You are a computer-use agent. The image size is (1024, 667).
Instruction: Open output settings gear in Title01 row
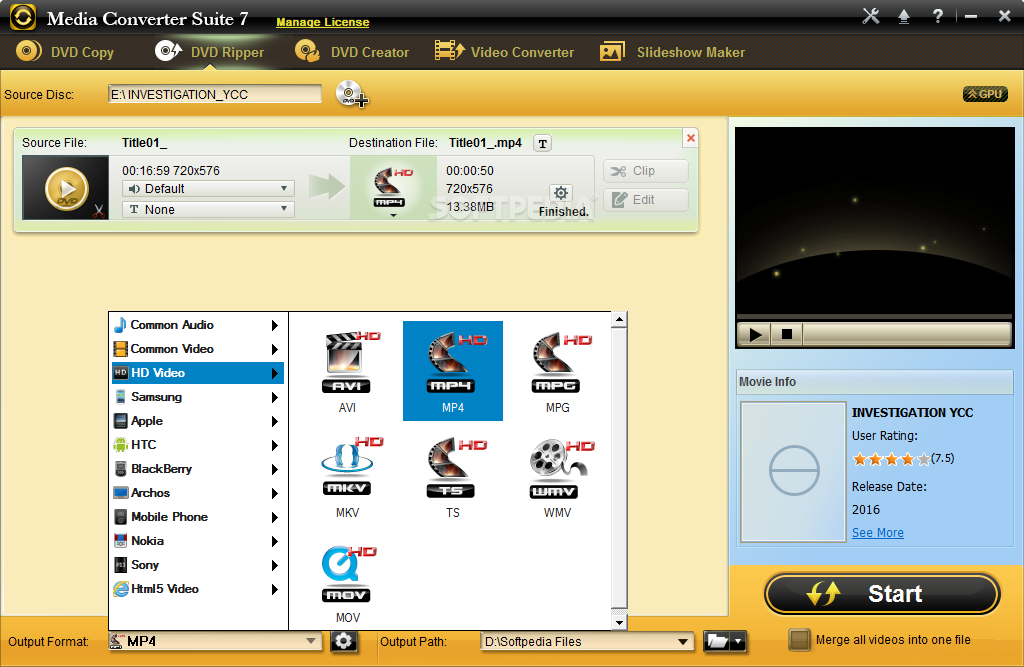[x=560, y=193]
